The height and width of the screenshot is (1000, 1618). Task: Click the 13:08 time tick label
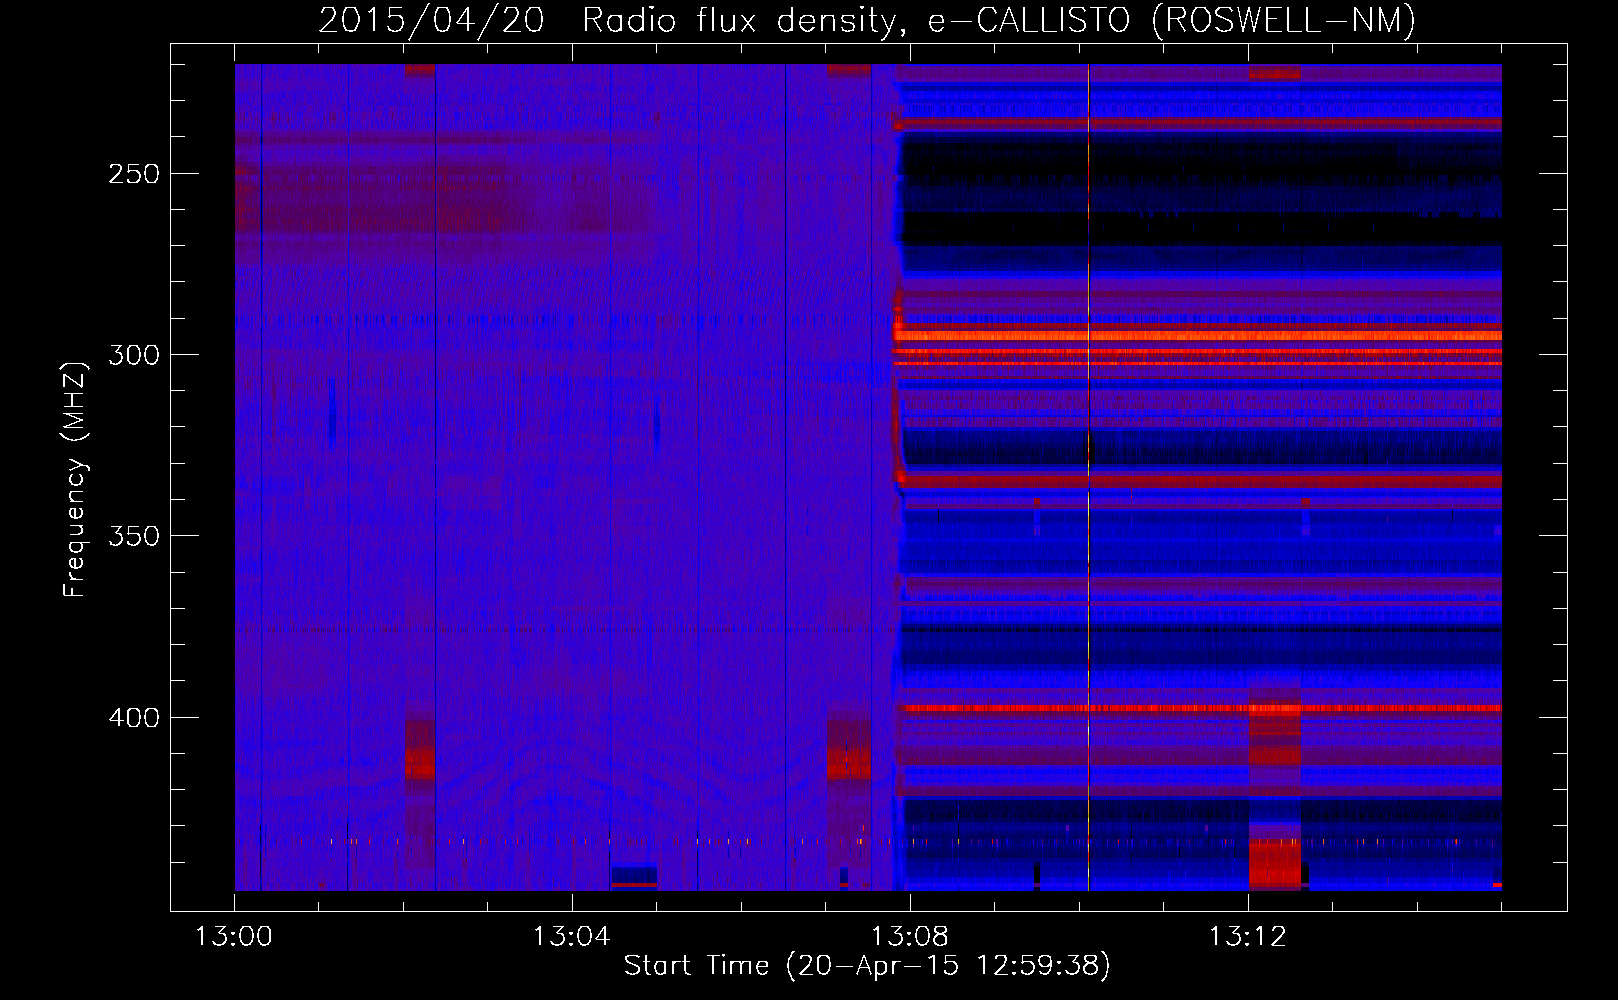(910, 936)
